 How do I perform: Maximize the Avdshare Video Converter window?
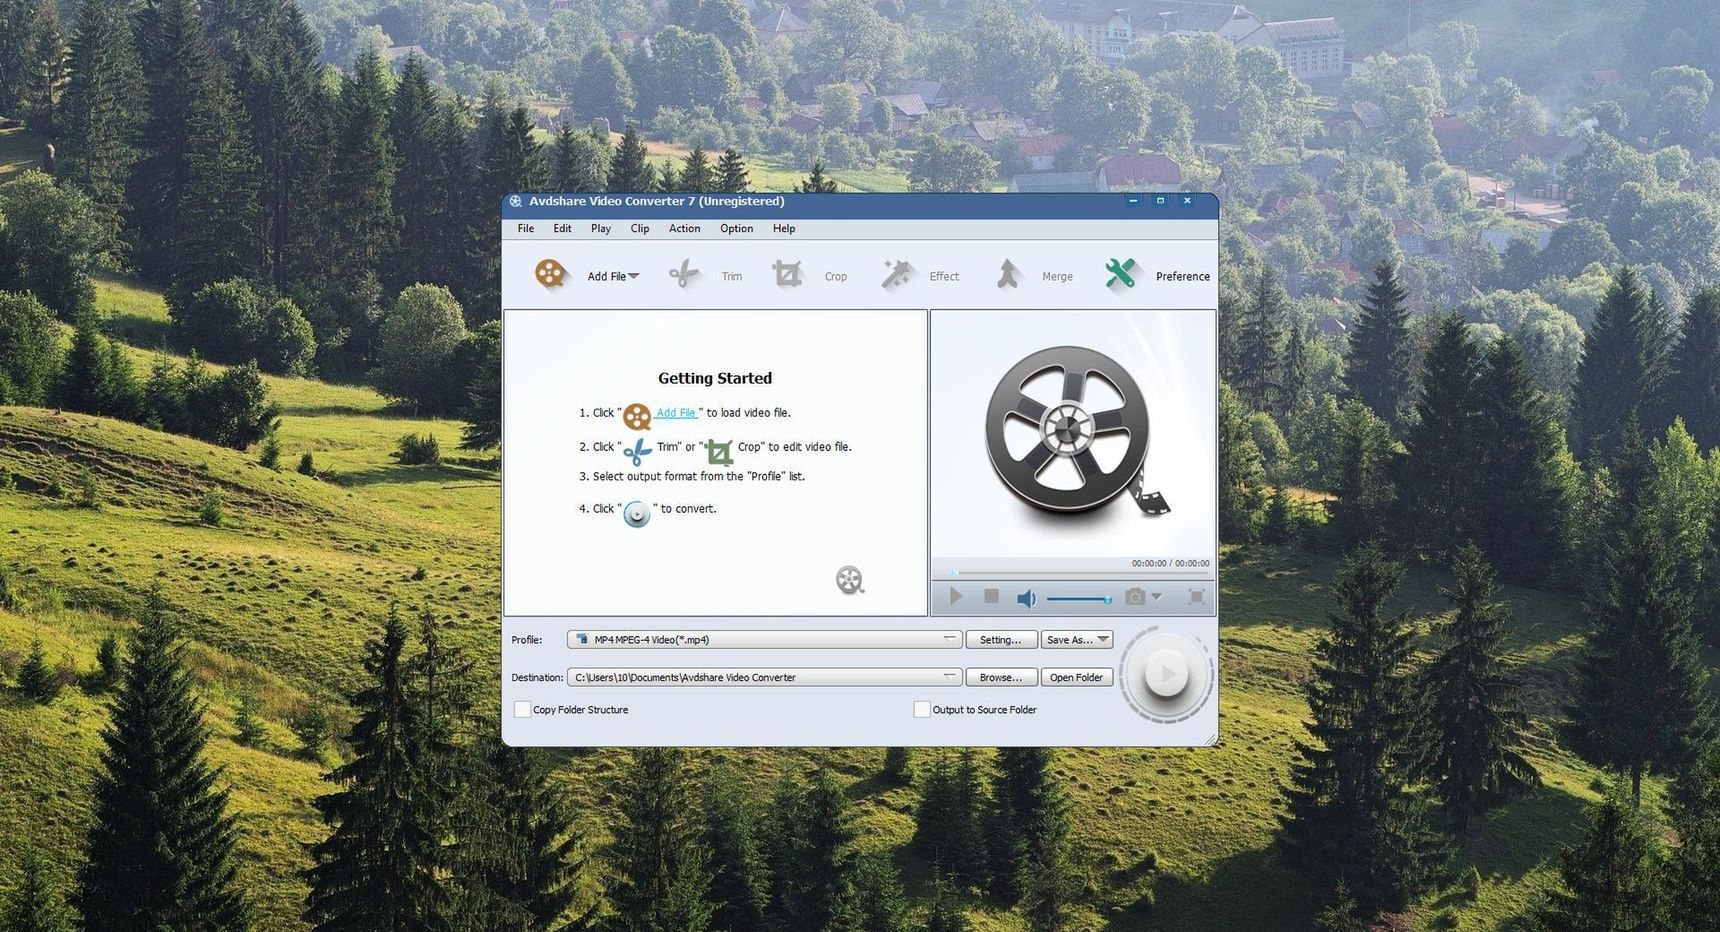1160,201
